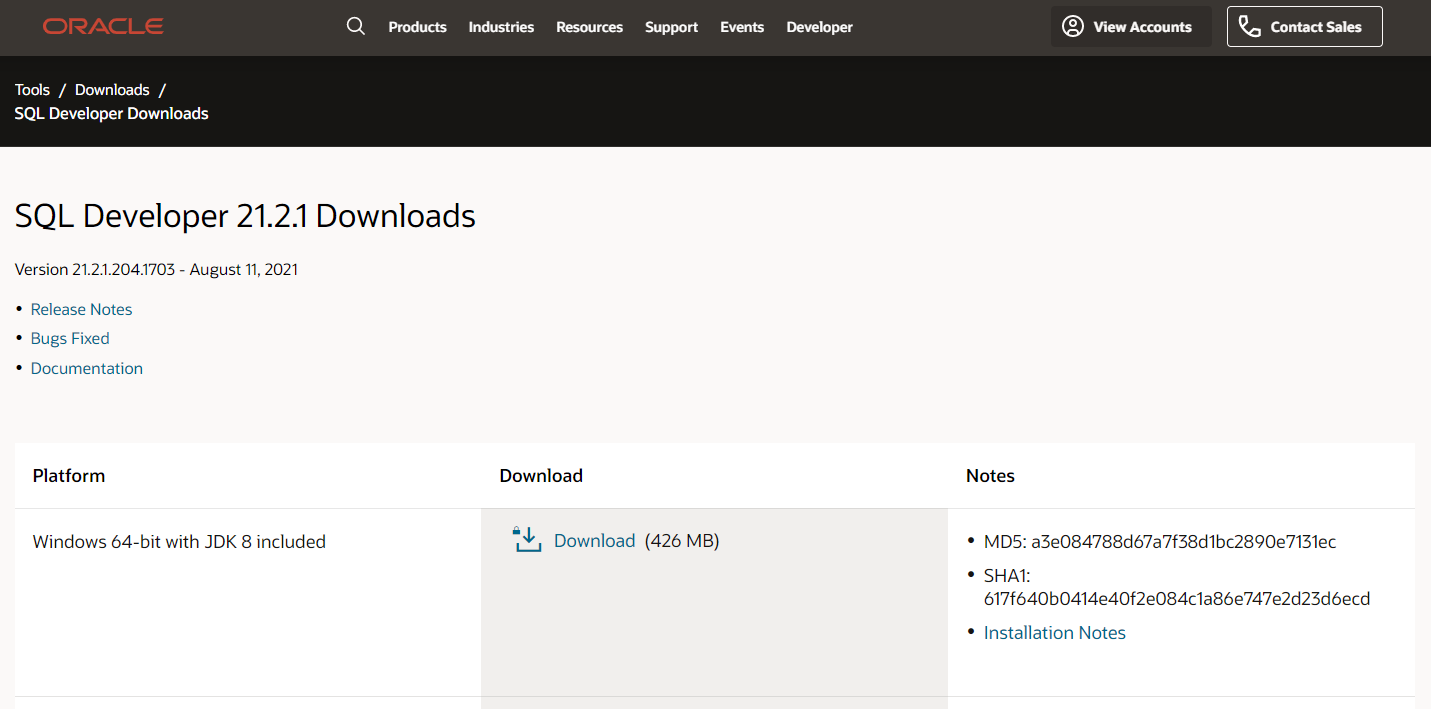Image resolution: width=1431 pixels, height=709 pixels.
Task: Open the Support menu
Action: point(671,27)
